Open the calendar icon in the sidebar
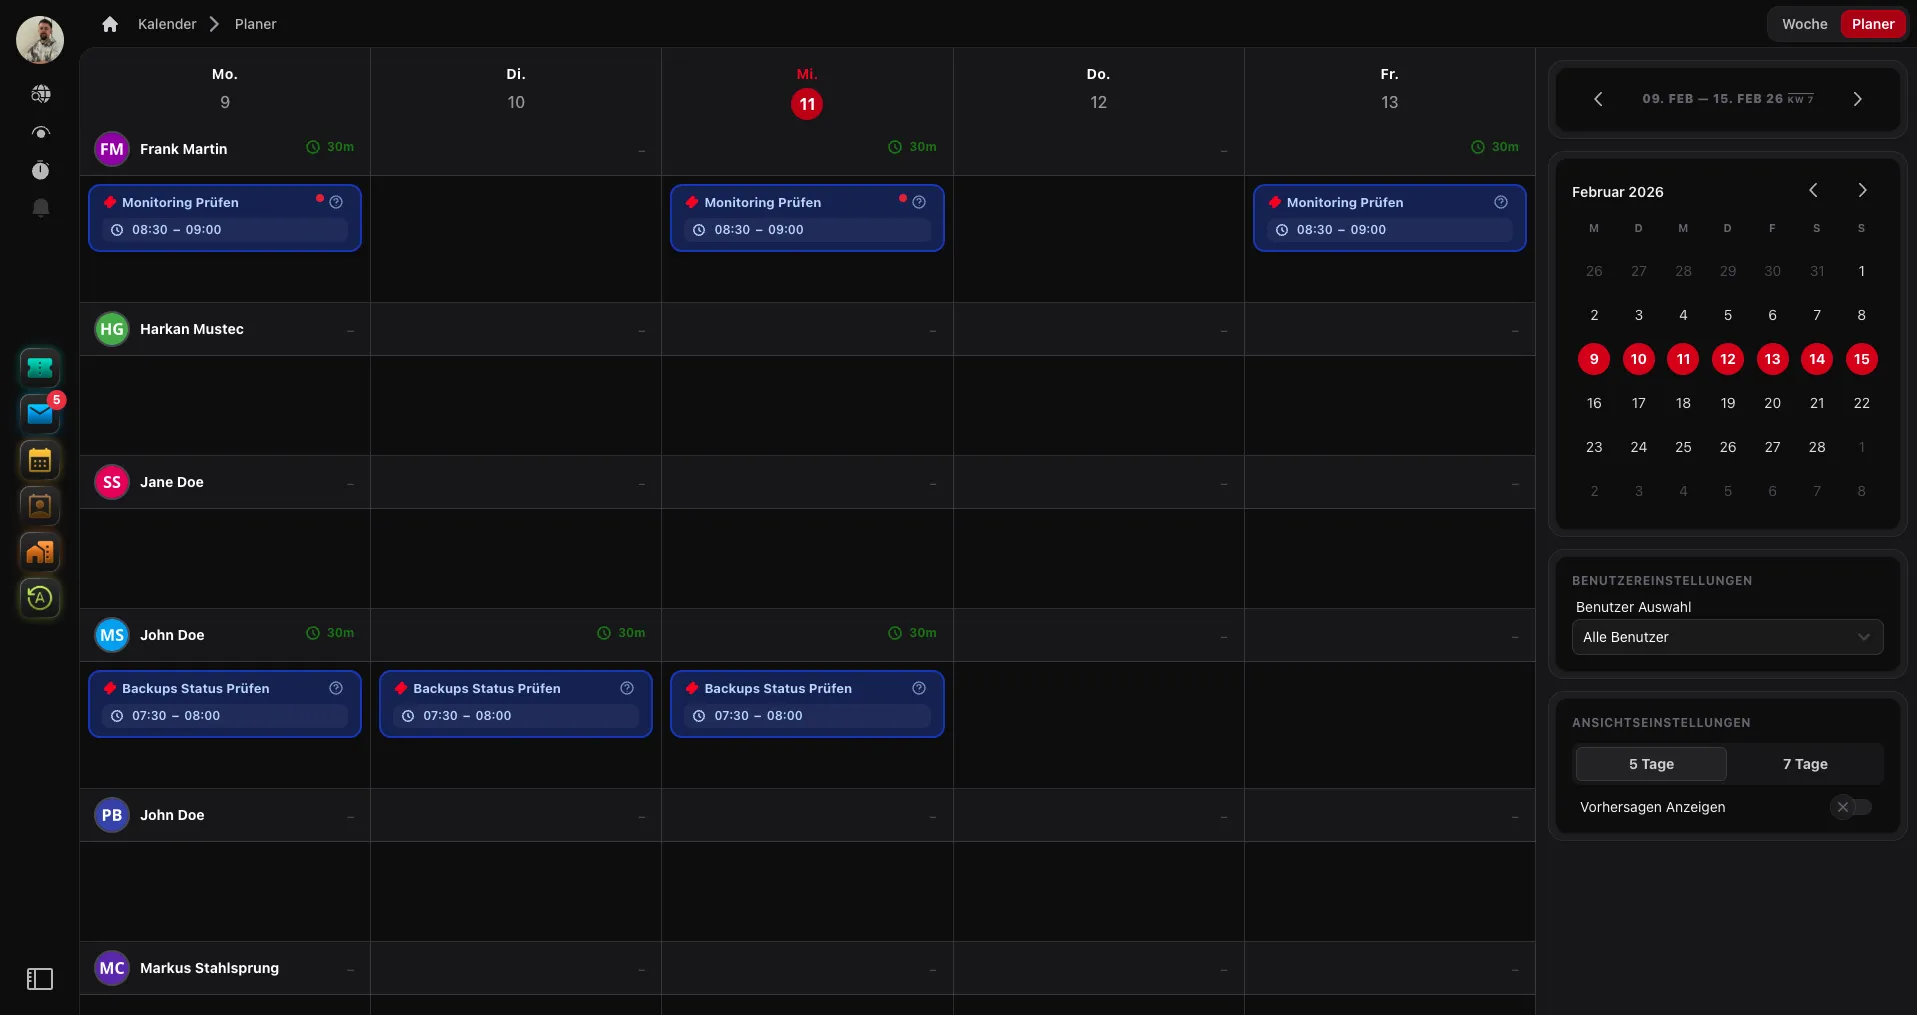Screen dimensions: 1917x1015 tap(40, 460)
